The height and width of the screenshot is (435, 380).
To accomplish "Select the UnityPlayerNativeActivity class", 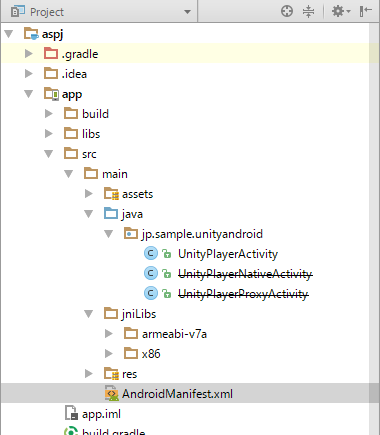I will coord(245,274).
